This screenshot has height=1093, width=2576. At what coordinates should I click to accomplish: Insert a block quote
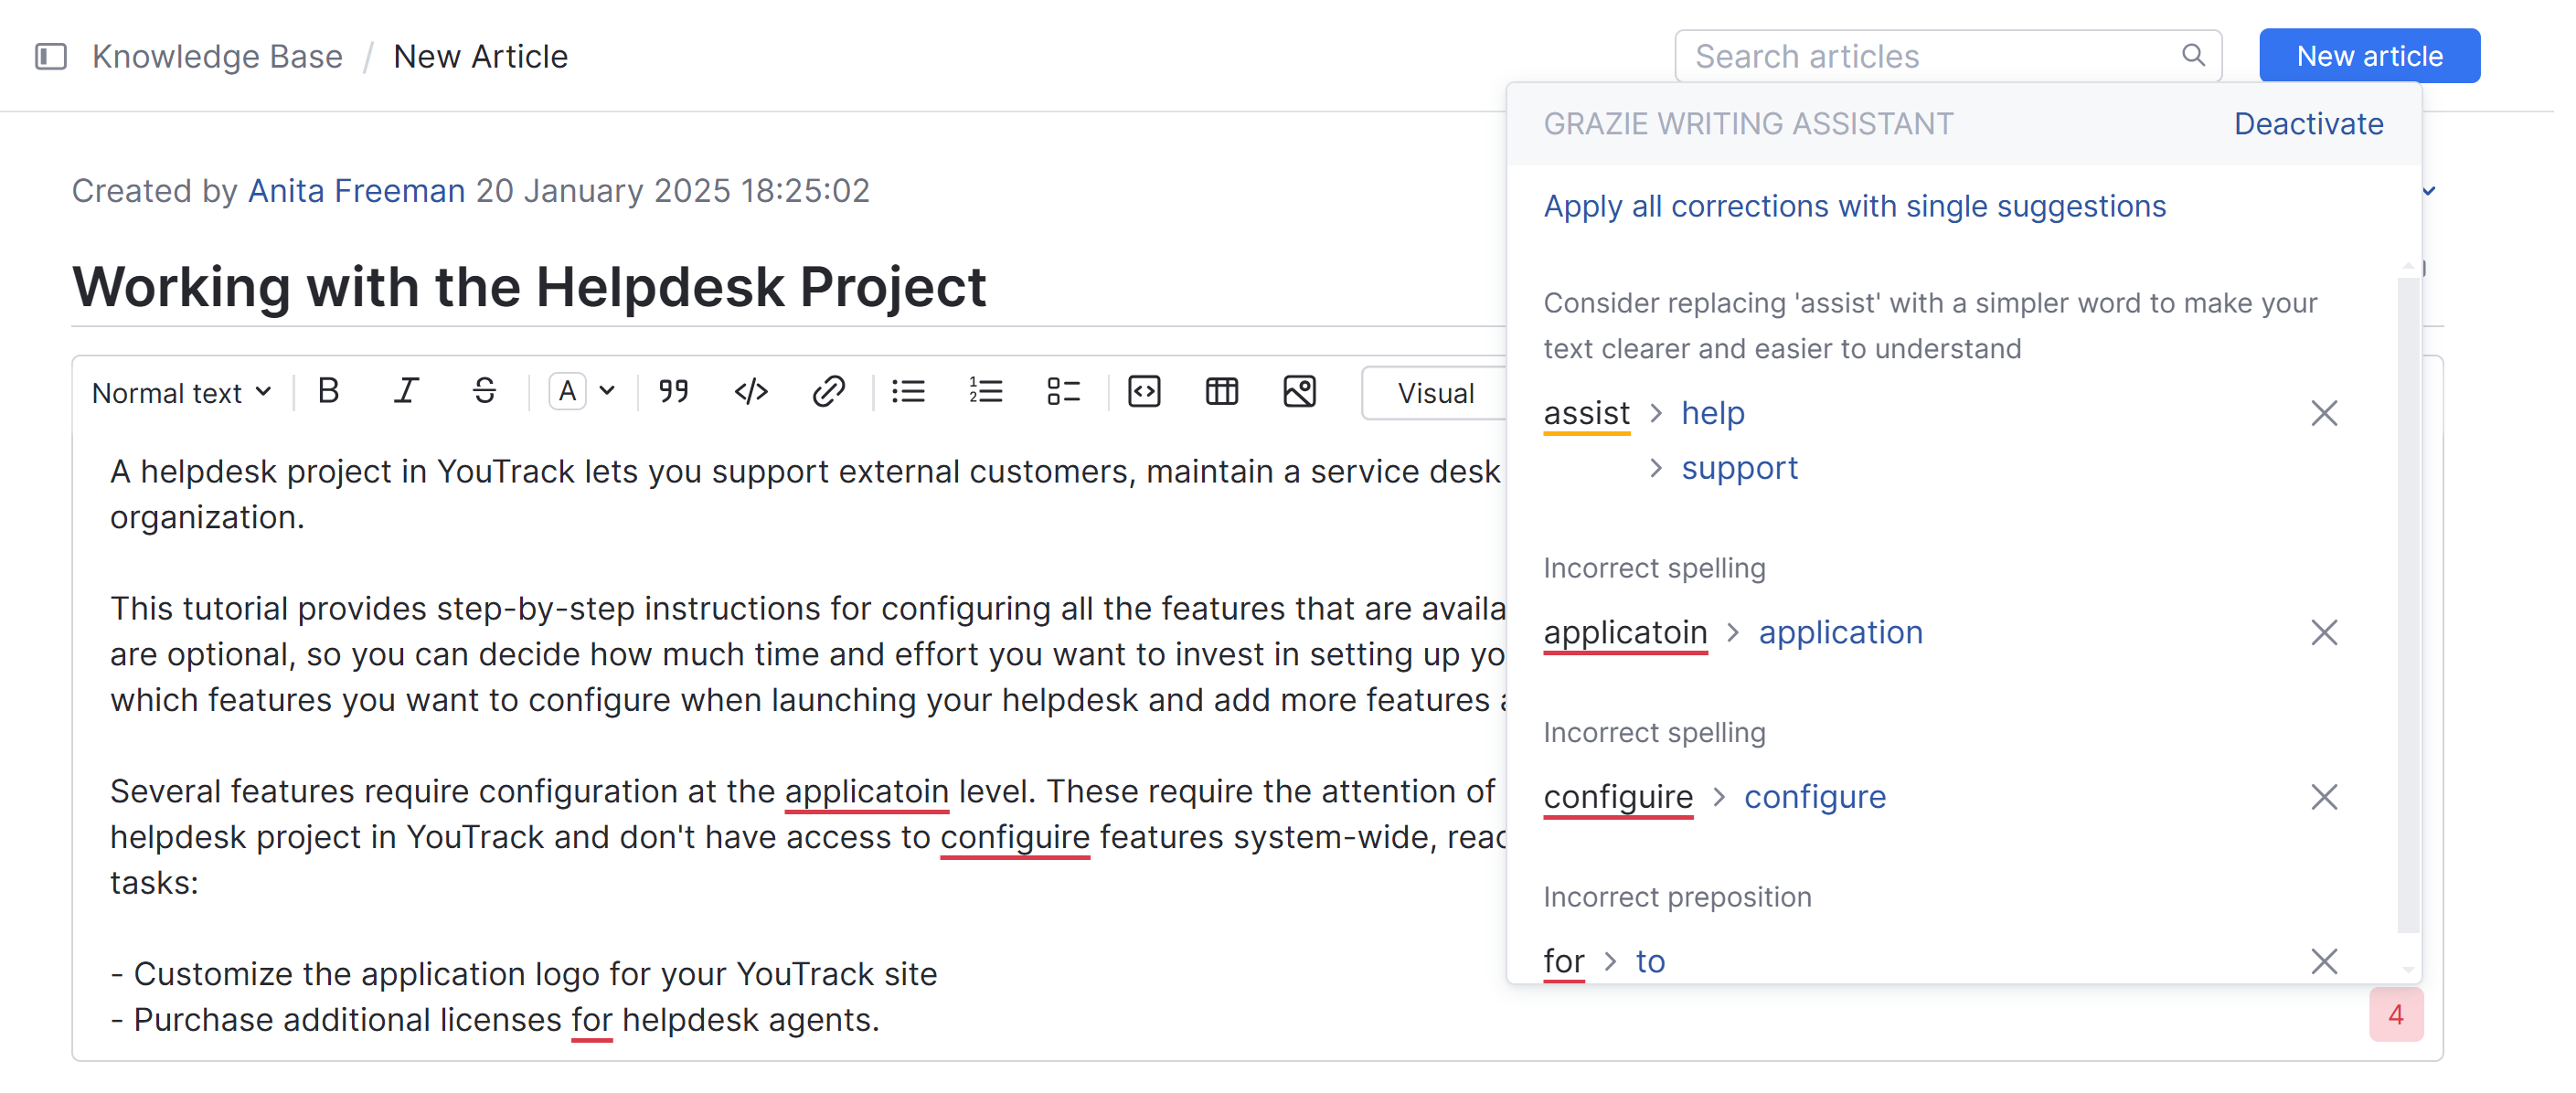point(675,393)
